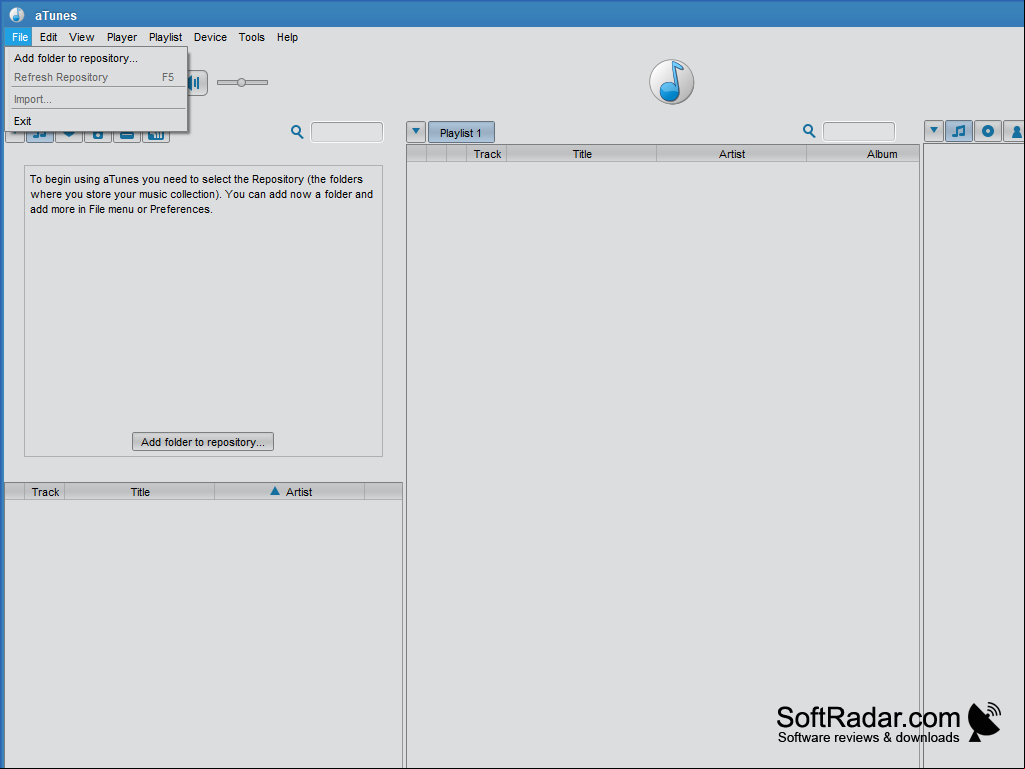Sort playlist by Track column header
This screenshot has width=1025, height=769.
pos(487,154)
